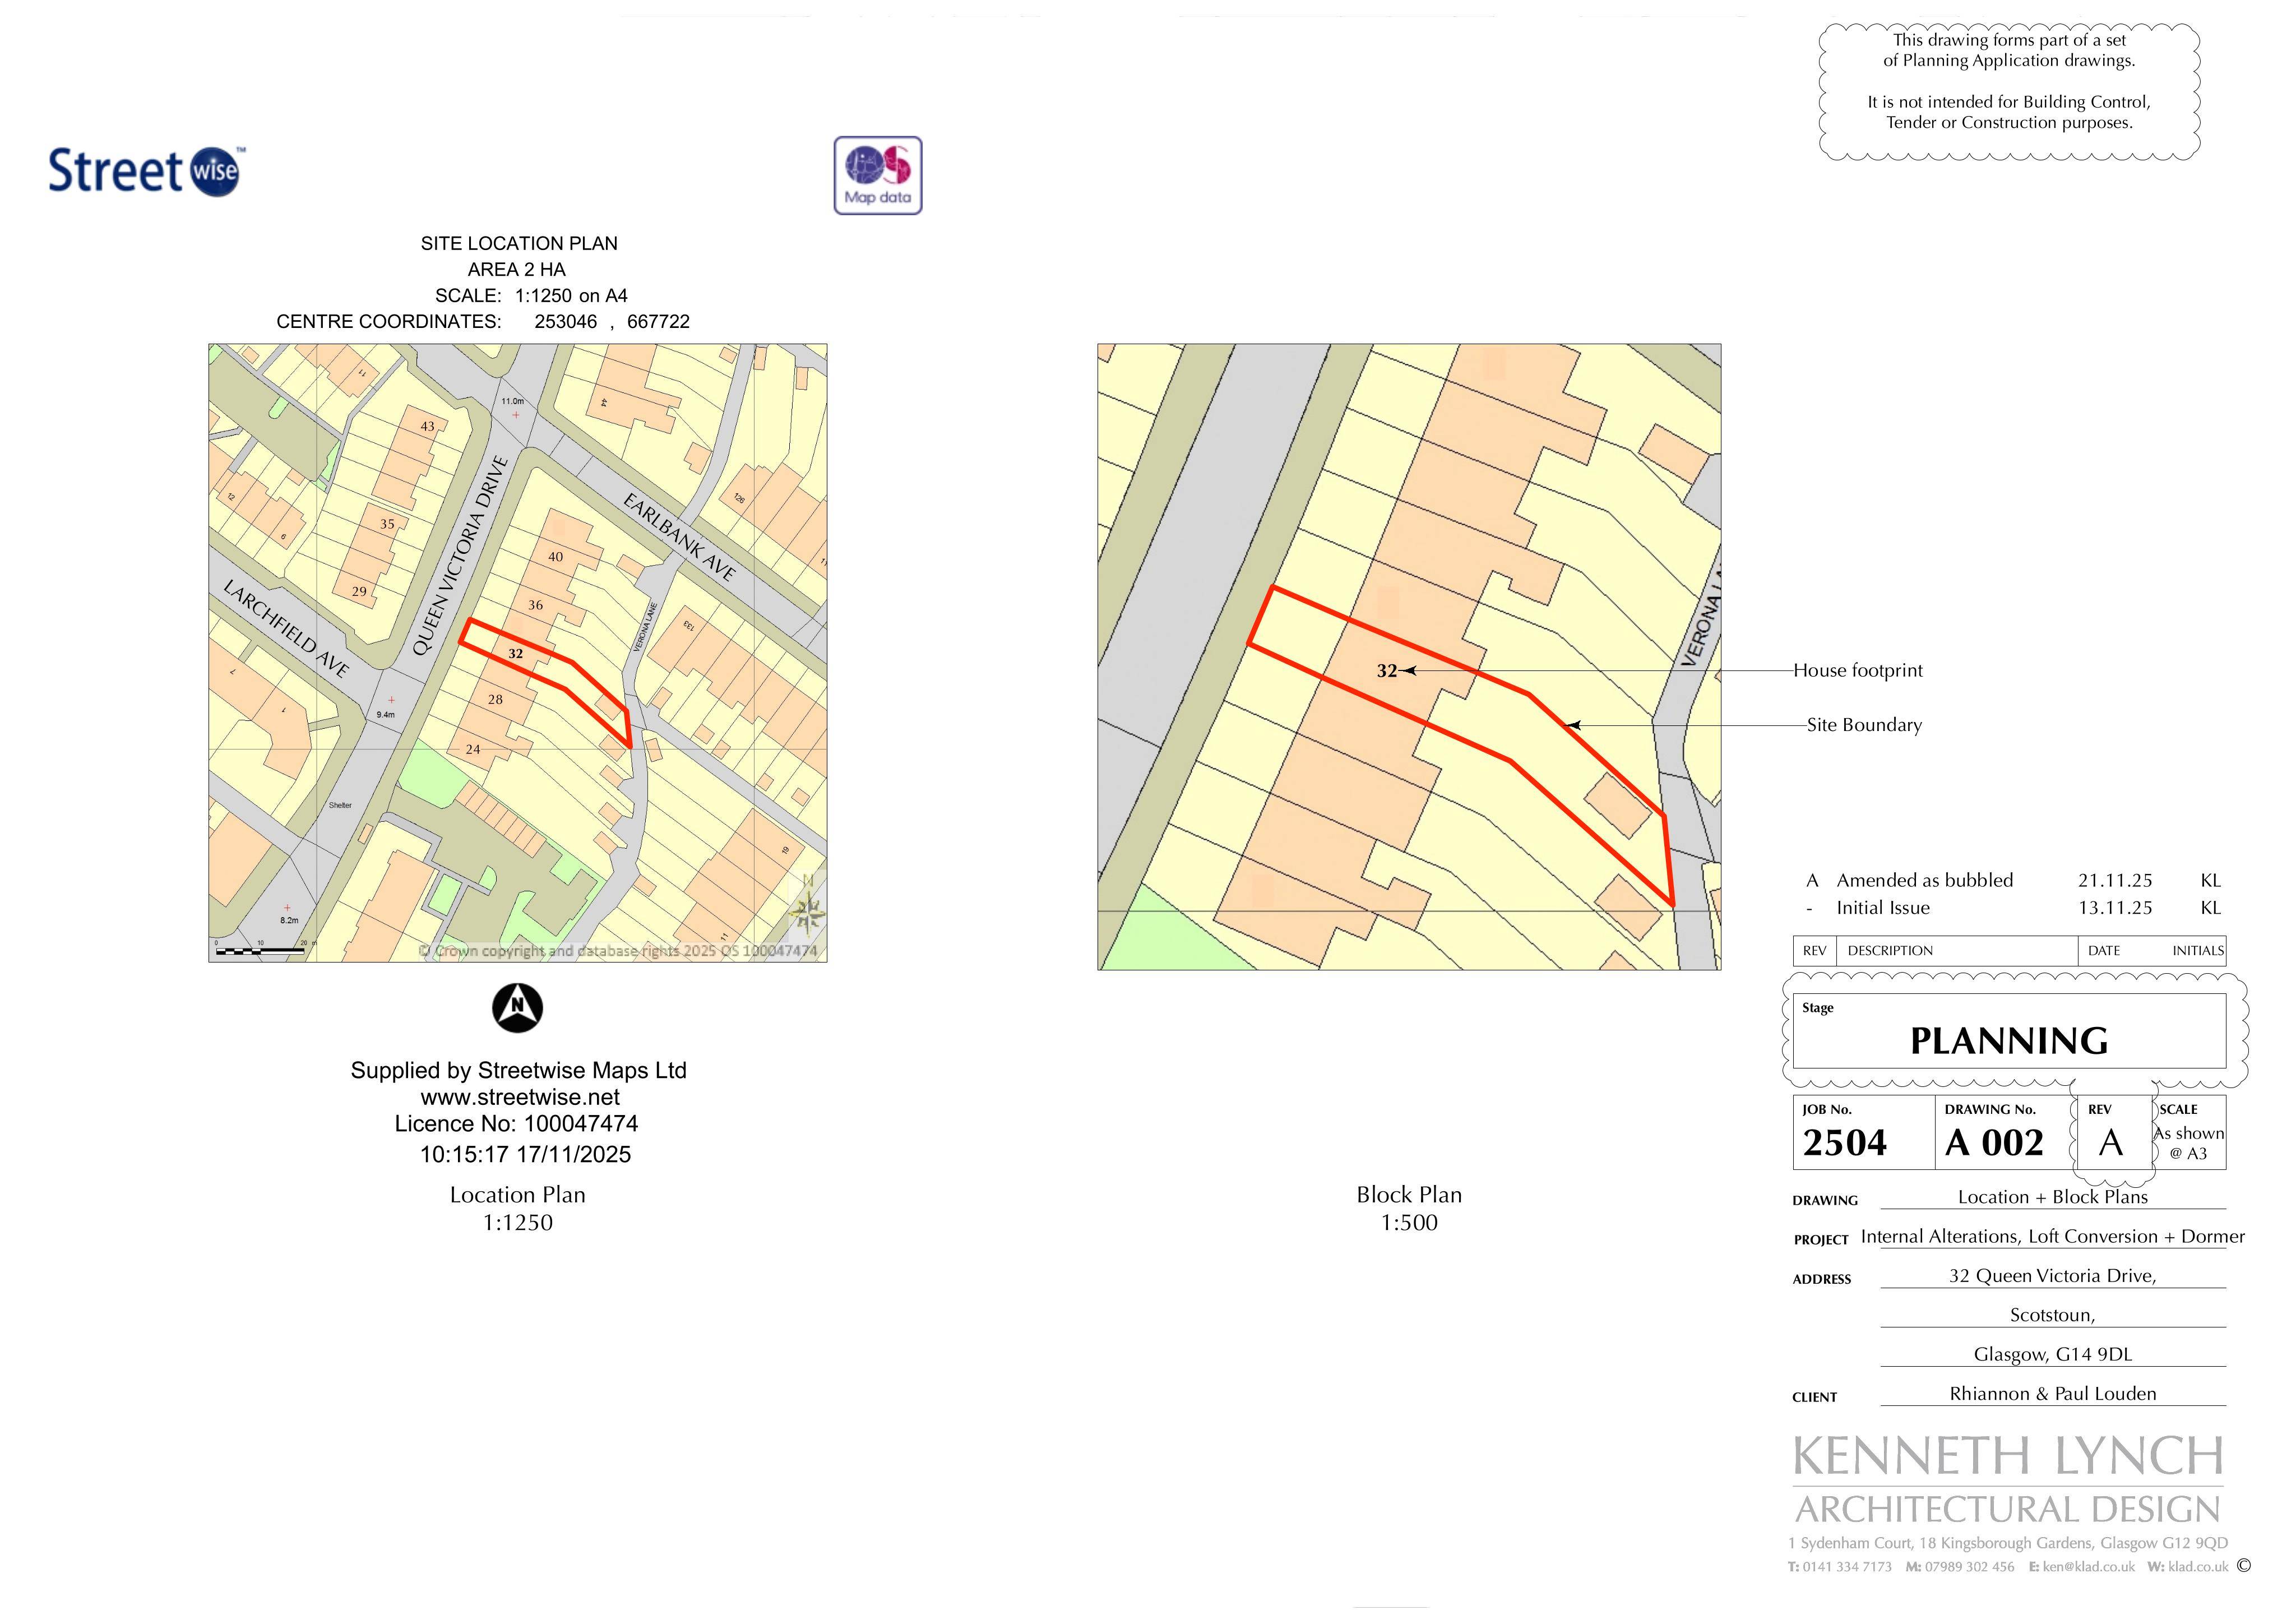Viewport: 2296px width, 1624px height.
Task: Click the AREA 2 HA text
Action: 516,269
